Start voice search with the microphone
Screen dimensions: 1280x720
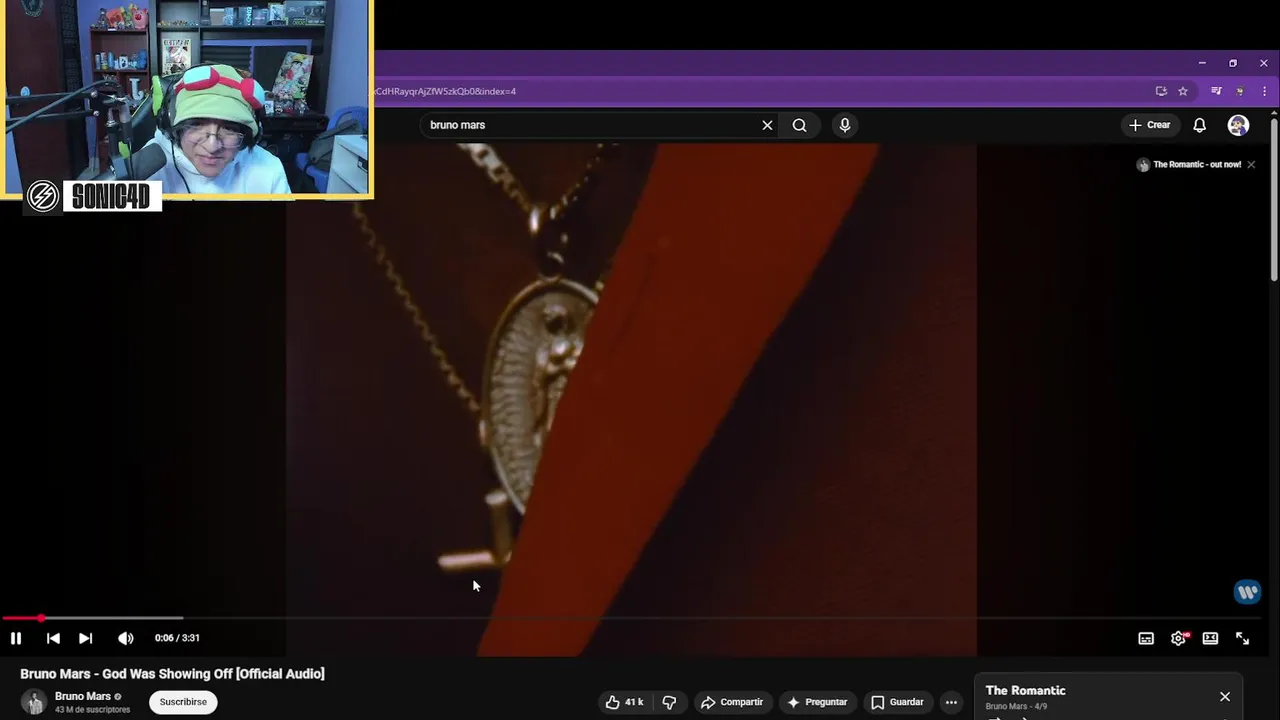(x=845, y=125)
